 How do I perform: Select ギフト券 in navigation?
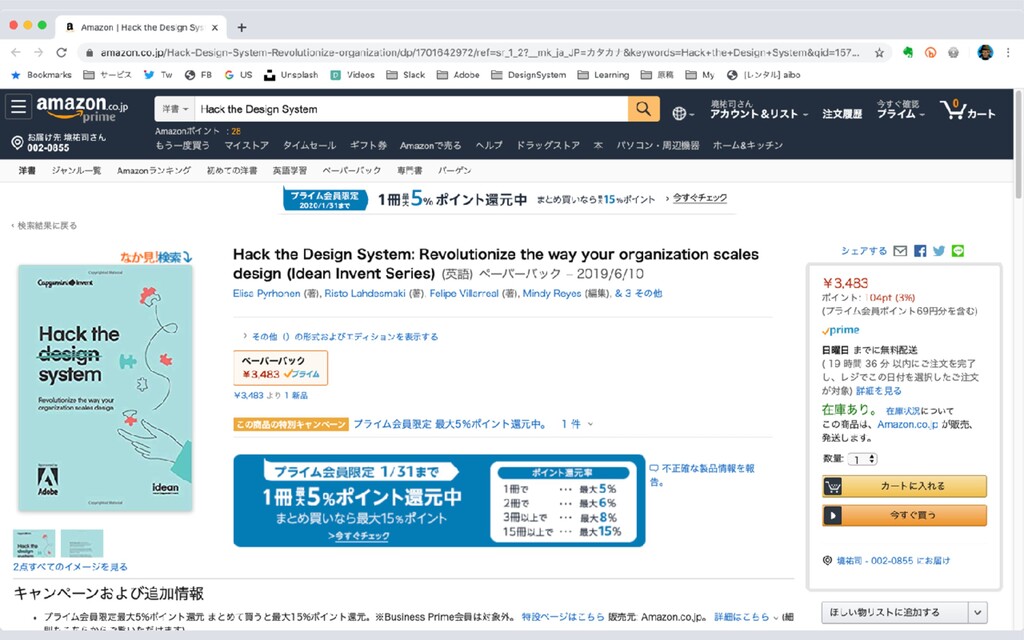[368, 146]
